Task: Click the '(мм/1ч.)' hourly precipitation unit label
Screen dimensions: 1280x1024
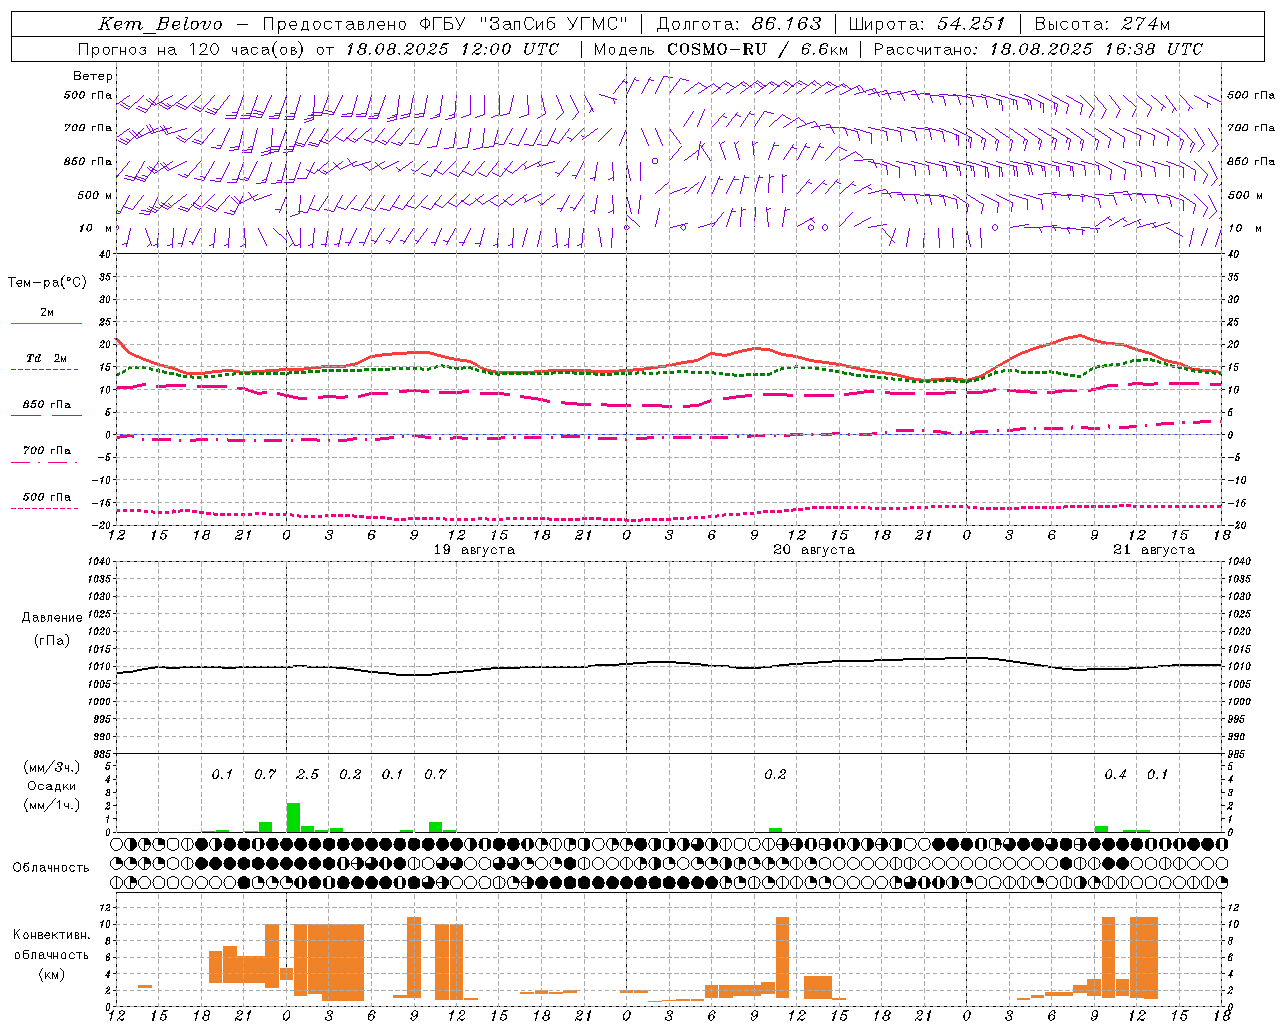Action: [52, 805]
